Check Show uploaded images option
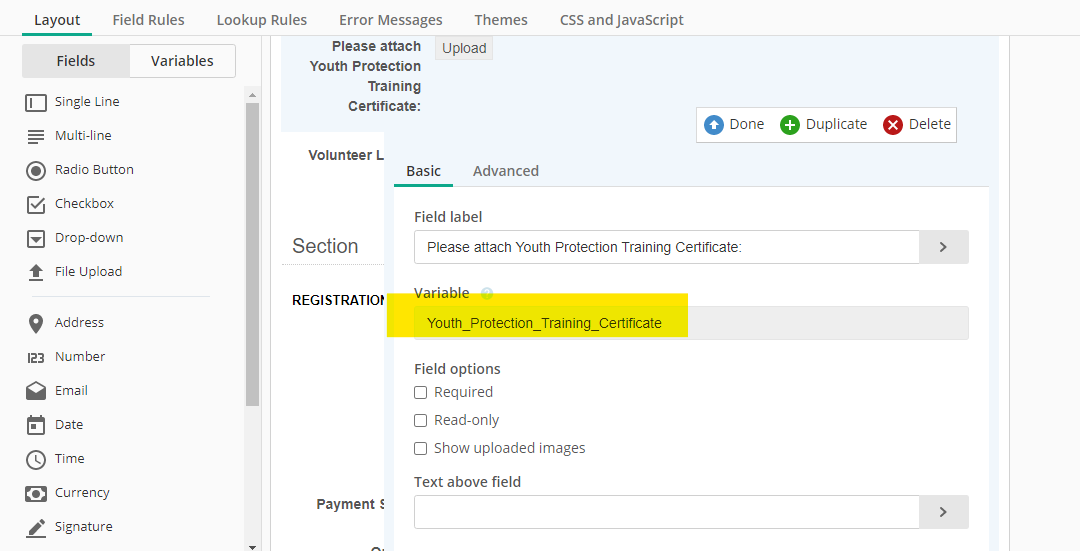Image resolution: width=1080 pixels, height=551 pixels. (x=421, y=449)
